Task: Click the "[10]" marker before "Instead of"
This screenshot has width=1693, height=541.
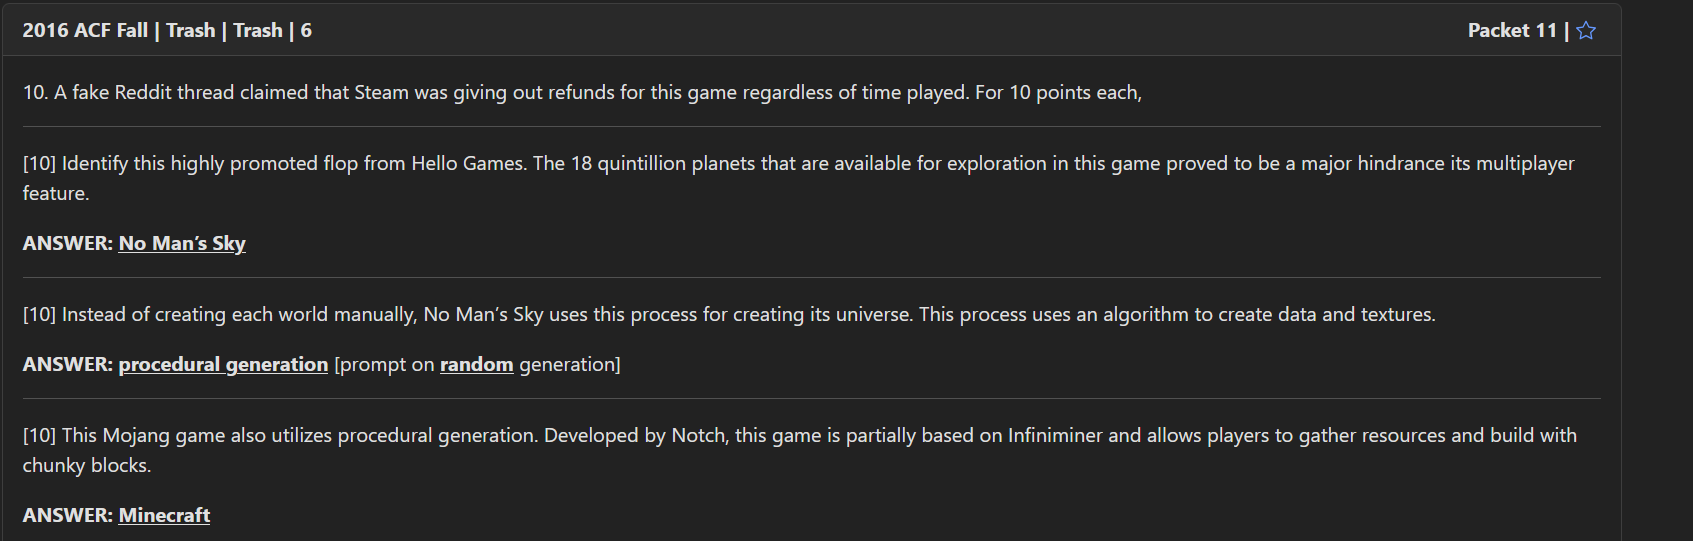Action: click(39, 315)
